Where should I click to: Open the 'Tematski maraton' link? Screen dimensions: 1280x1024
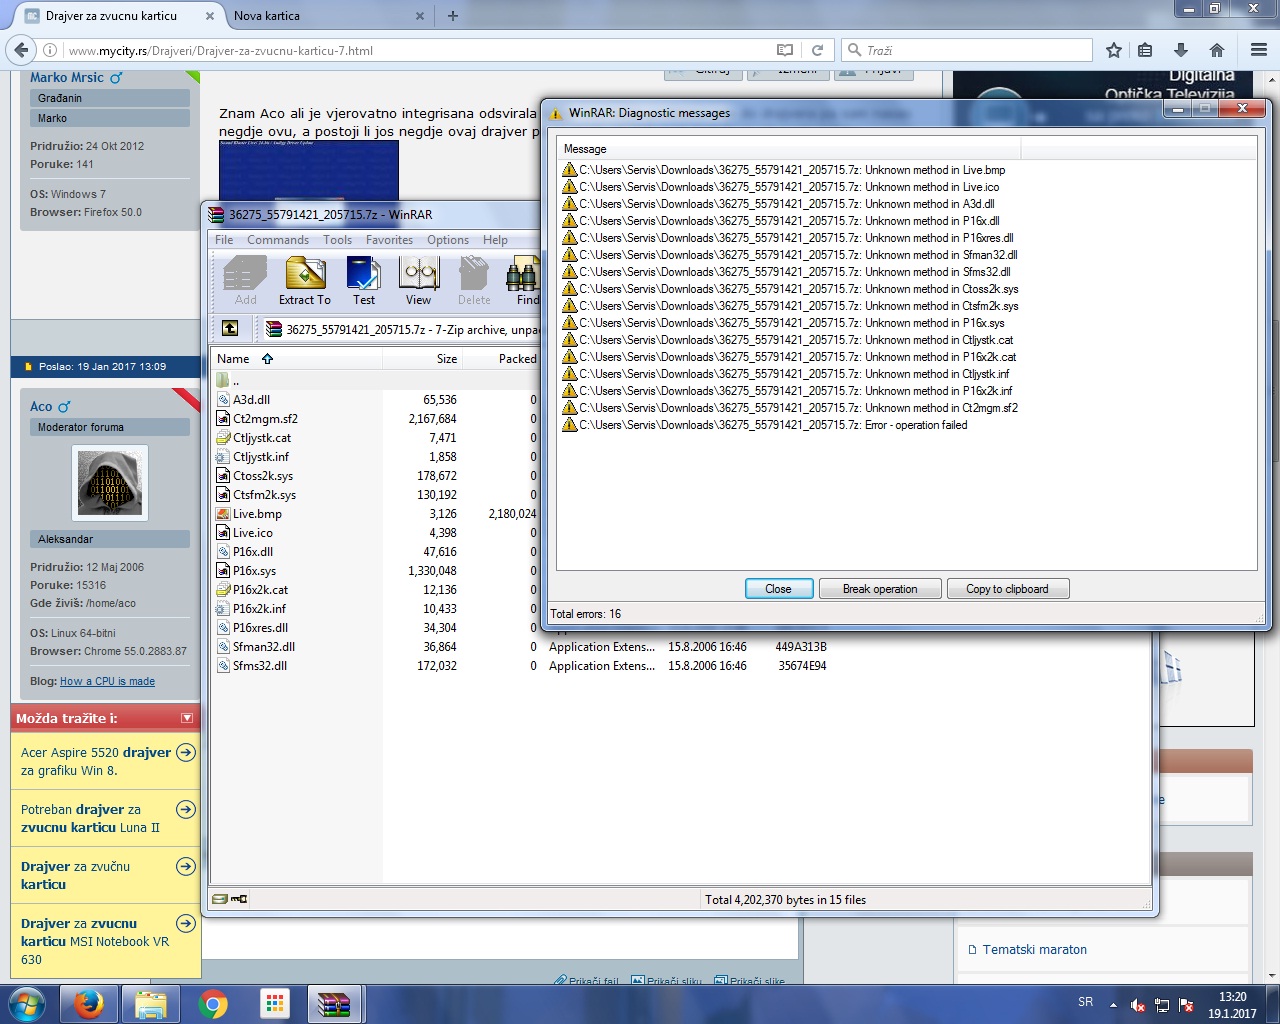(x=1034, y=950)
